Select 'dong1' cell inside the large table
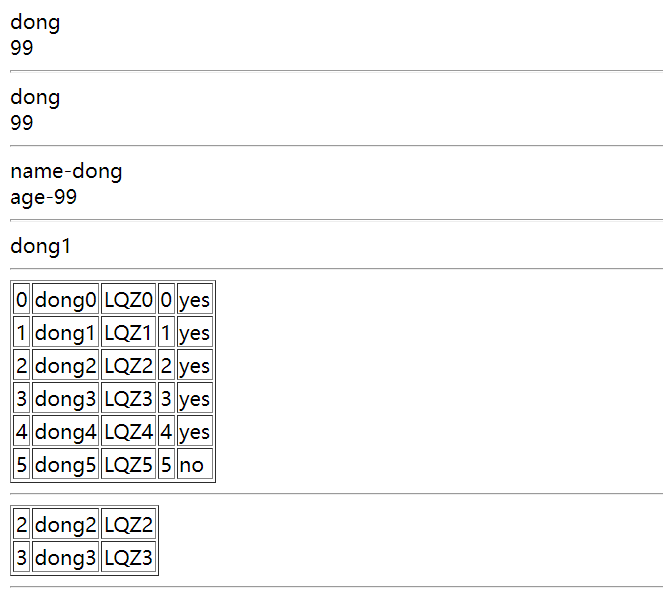663x590 pixels. coord(66,332)
